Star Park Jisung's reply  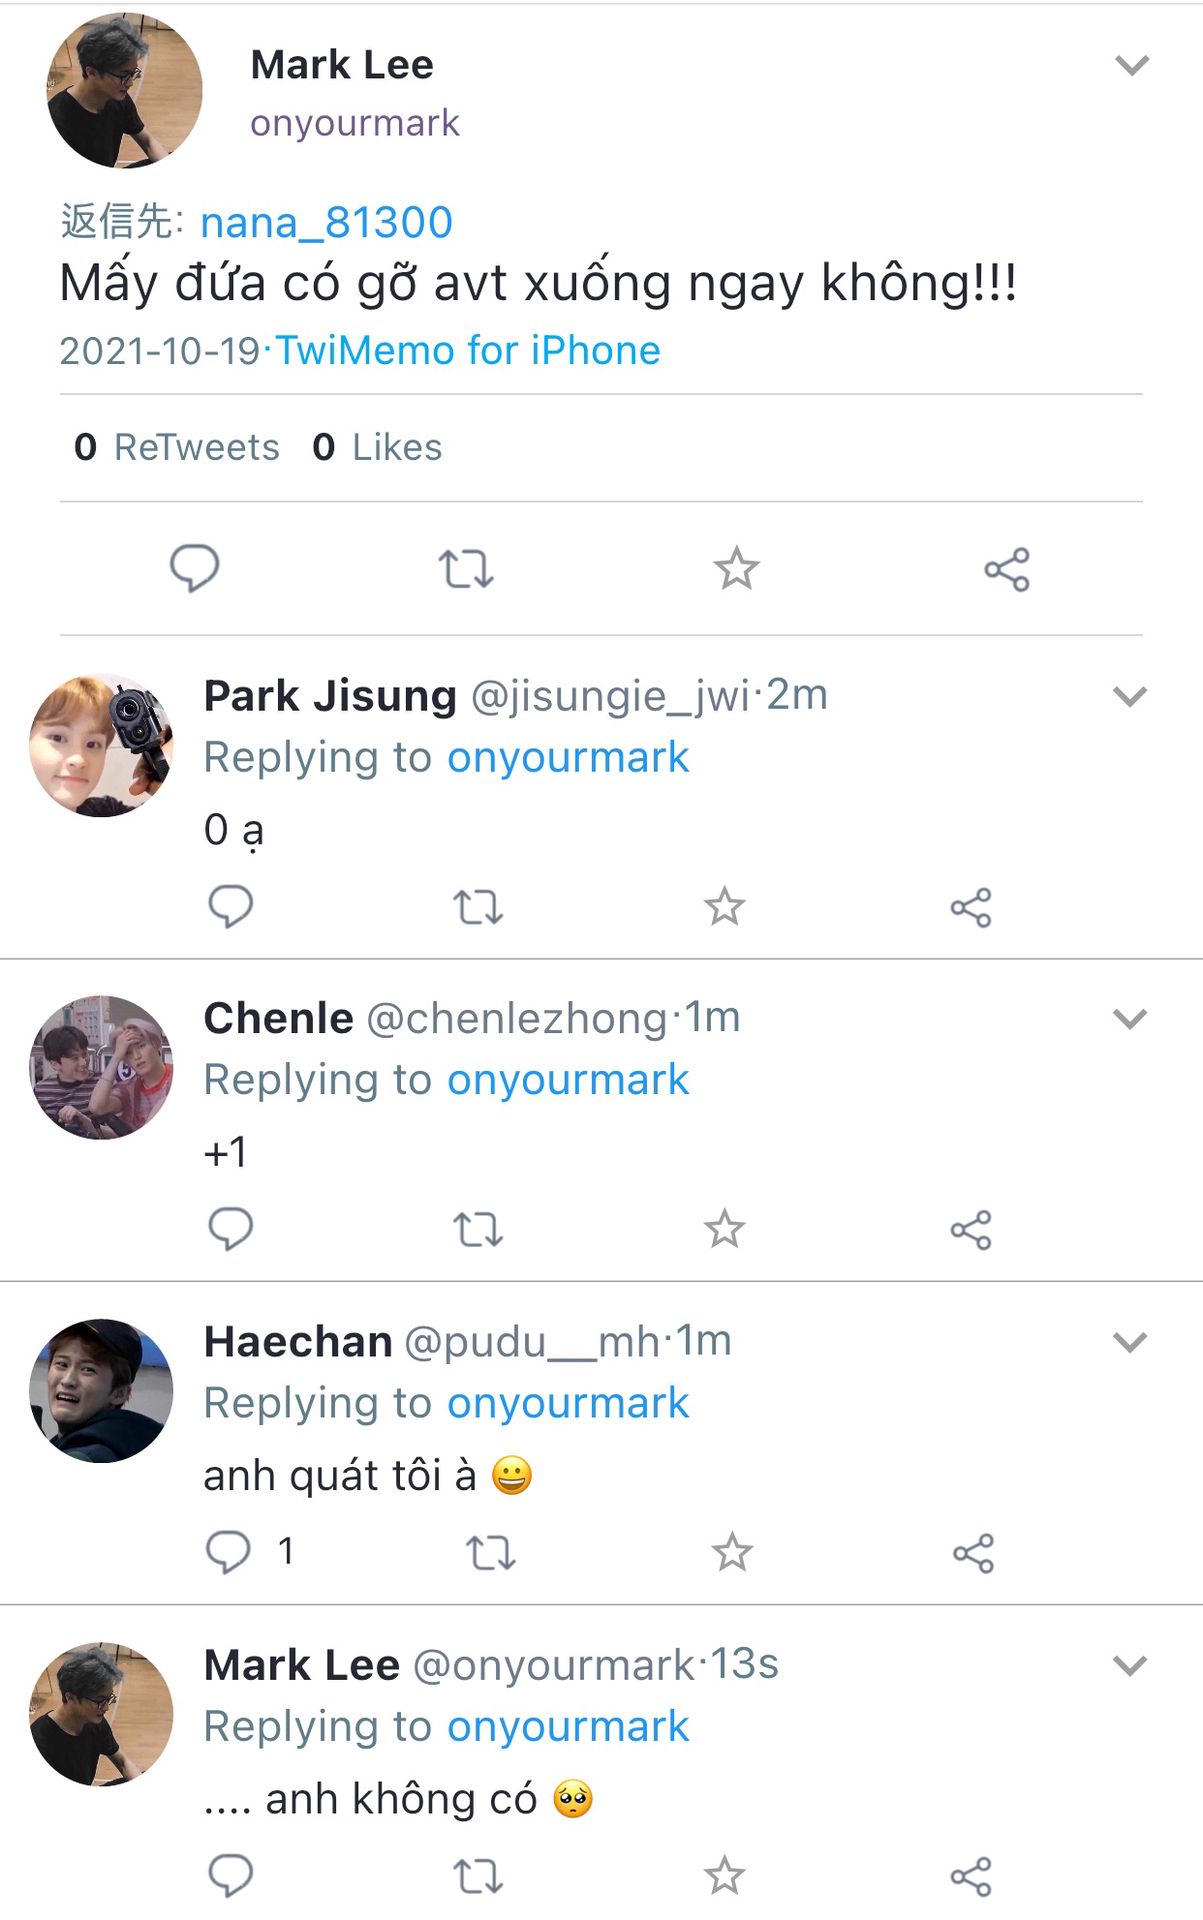tap(724, 907)
